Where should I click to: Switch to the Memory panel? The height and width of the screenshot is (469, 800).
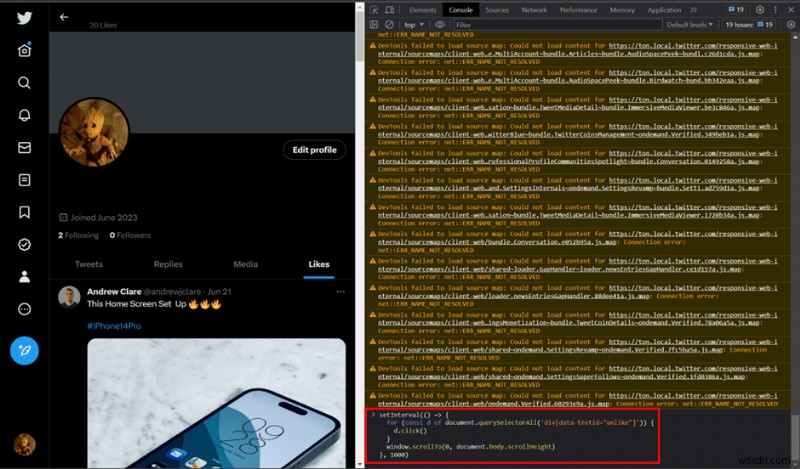coord(622,10)
